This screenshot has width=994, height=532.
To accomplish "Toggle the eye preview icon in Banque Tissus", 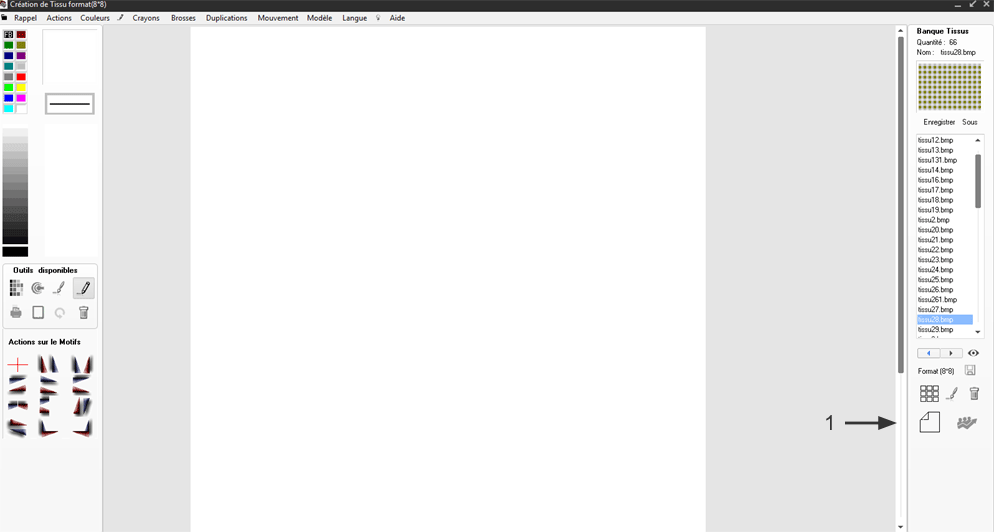I will tap(973, 353).
